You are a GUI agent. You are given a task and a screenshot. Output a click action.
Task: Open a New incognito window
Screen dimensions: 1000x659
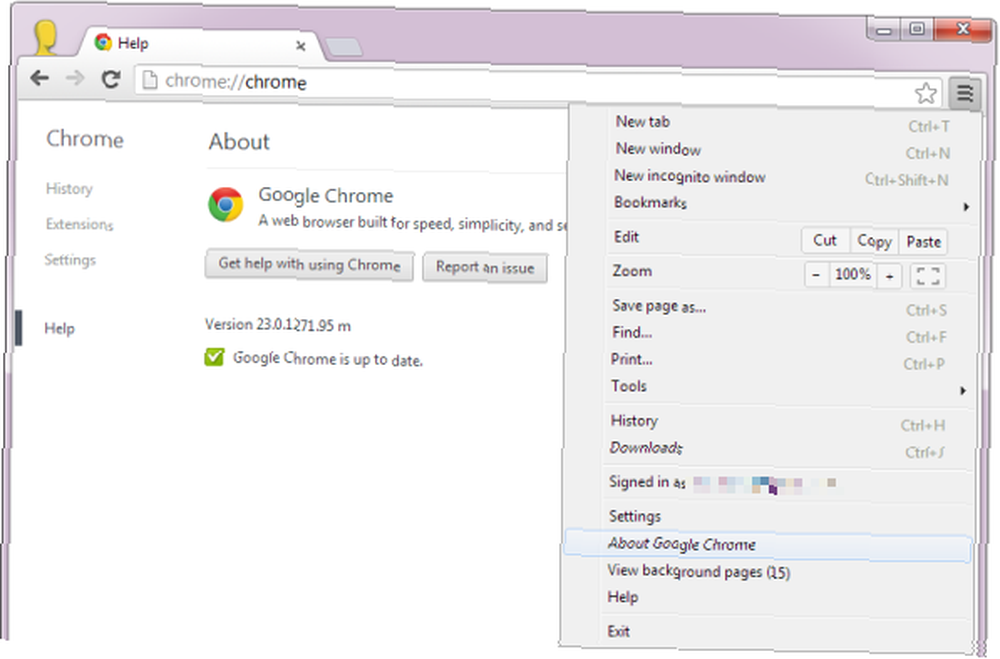(x=790, y=177)
